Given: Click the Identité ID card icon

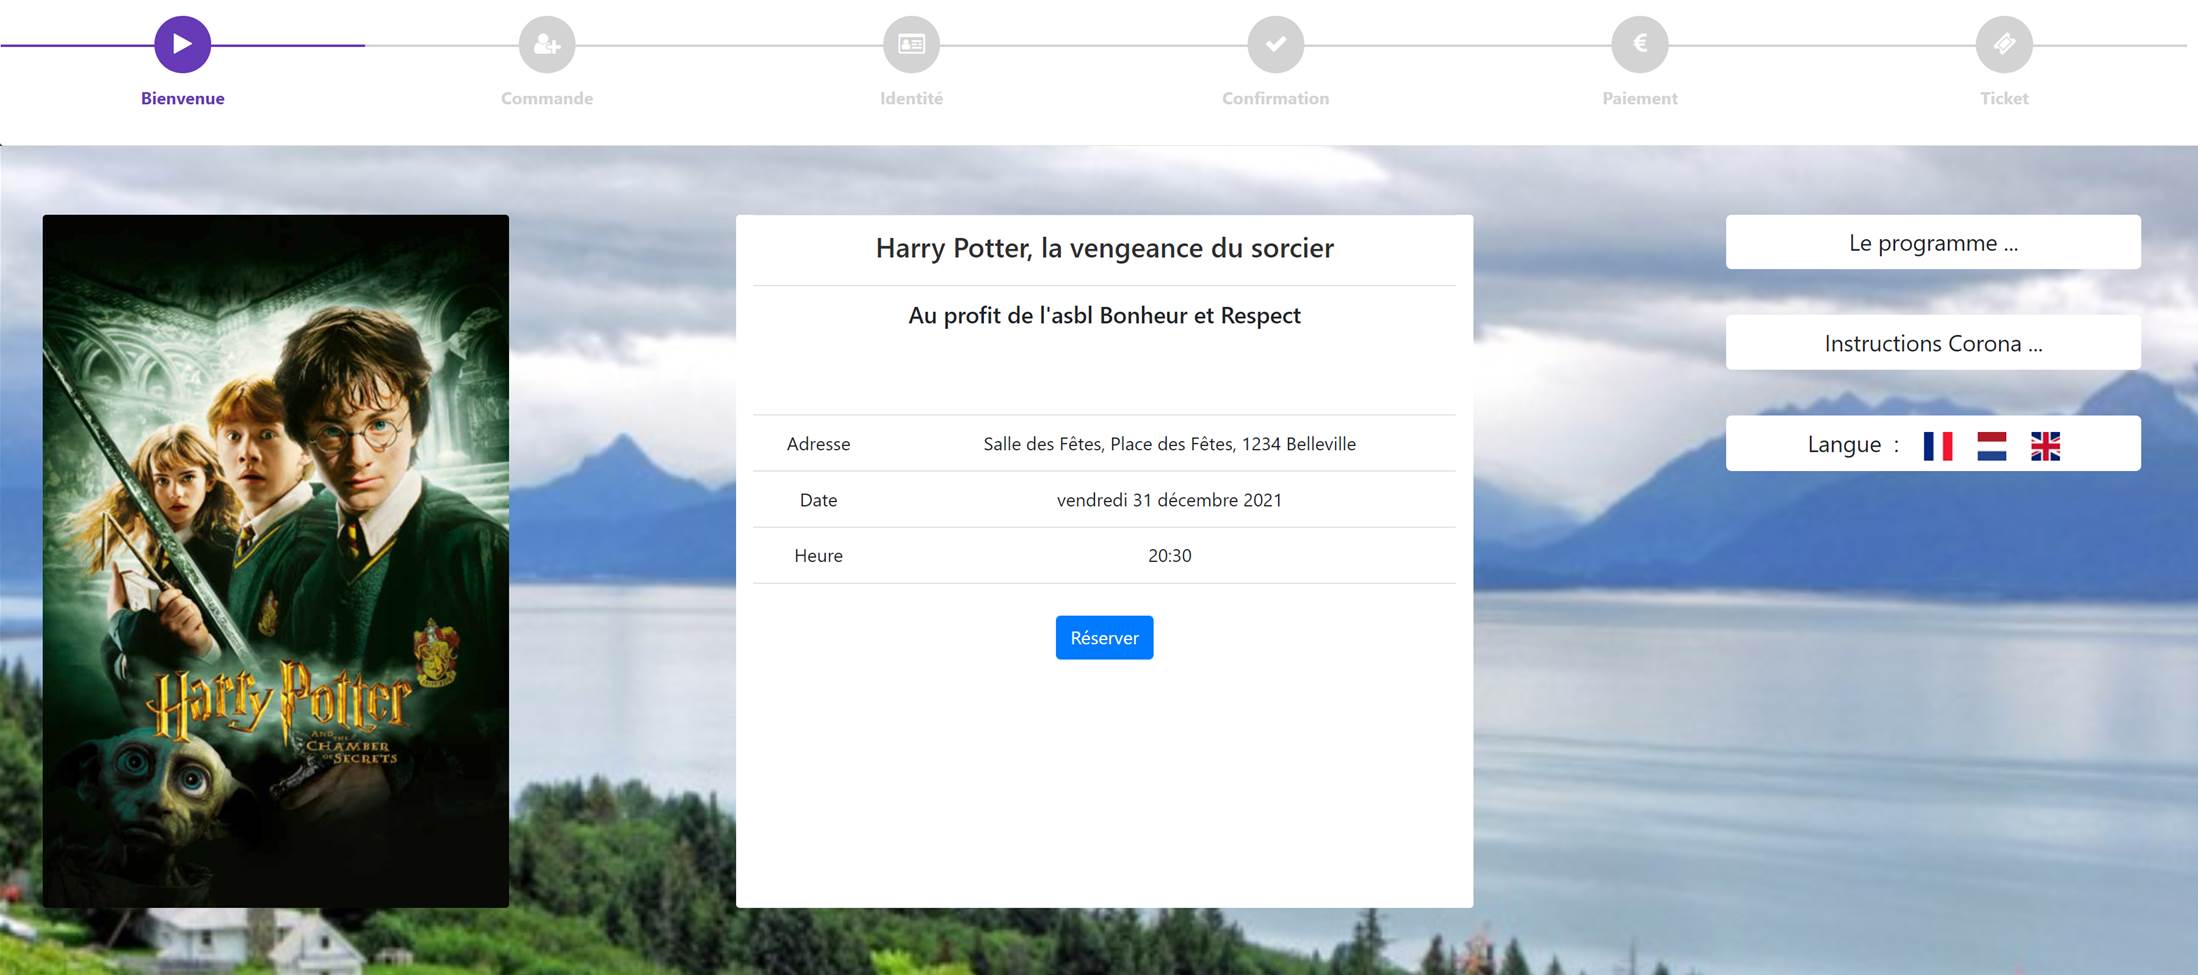Looking at the screenshot, I should click(x=911, y=44).
